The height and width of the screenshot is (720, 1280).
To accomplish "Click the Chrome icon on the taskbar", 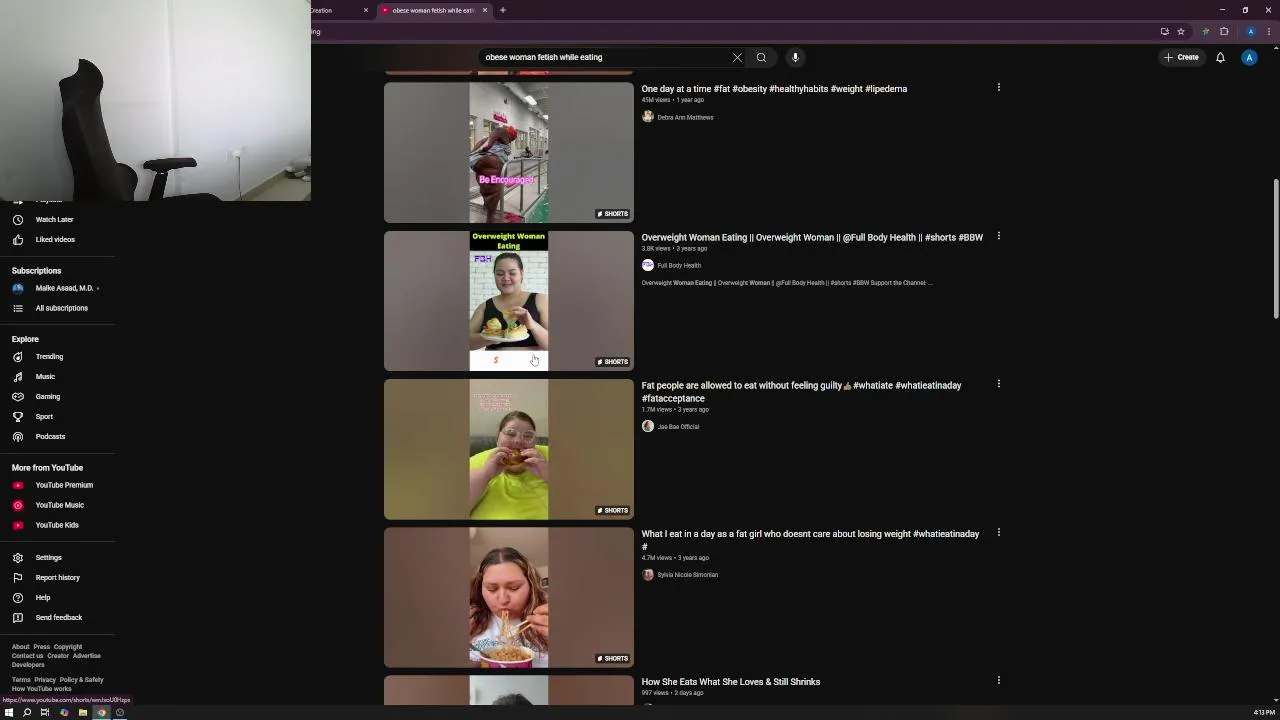I will click(x=101, y=712).
